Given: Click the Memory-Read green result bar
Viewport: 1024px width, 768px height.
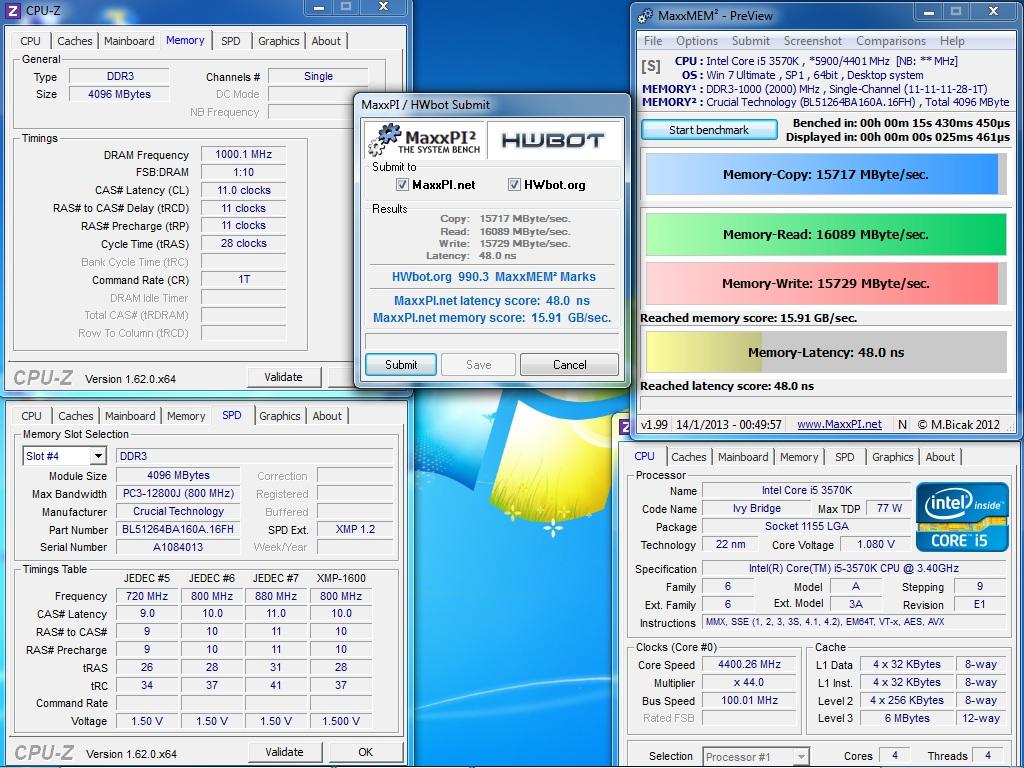Looking at the screenshot, I should click(825, 234).
